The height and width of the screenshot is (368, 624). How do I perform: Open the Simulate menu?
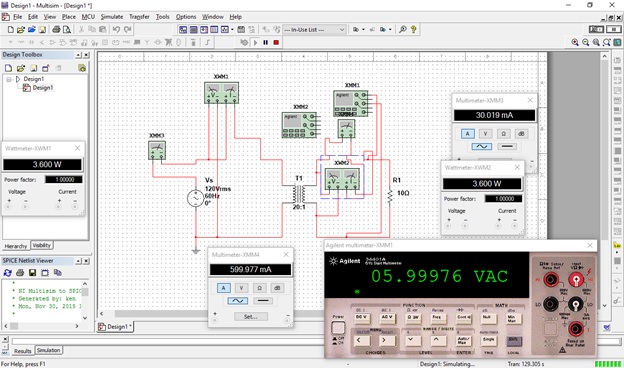coord(112,17)
